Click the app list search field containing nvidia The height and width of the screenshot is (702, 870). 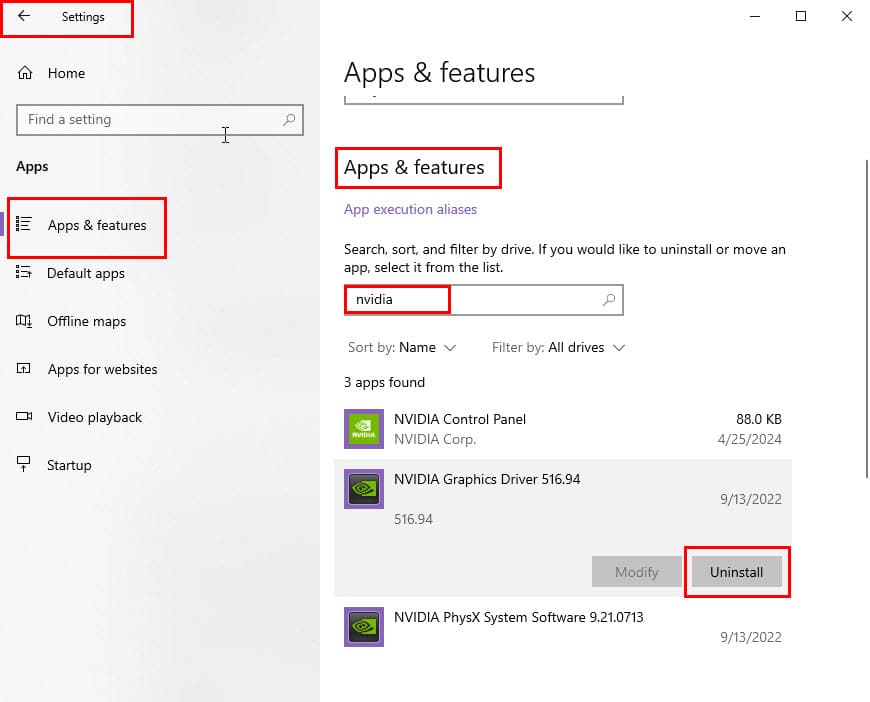483,300
